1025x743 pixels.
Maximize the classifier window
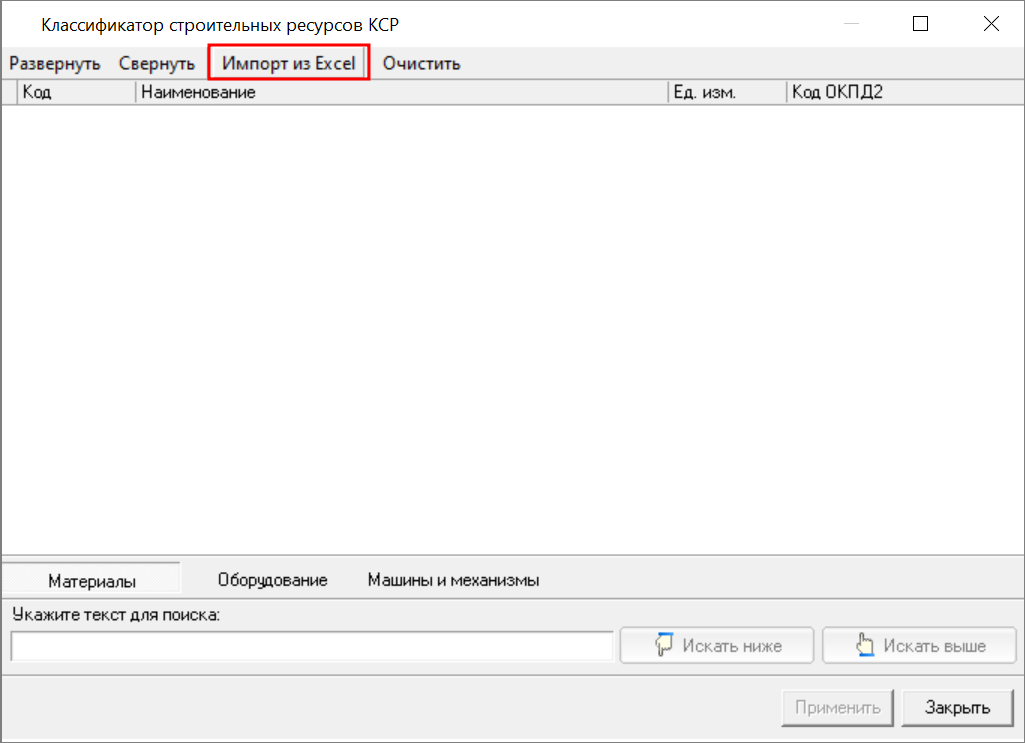[921, 24]
